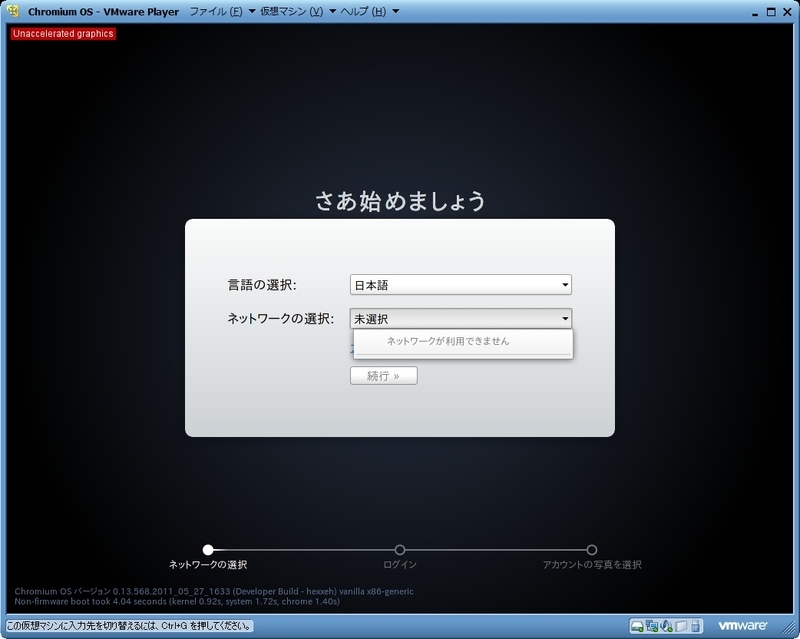Viewport: 800px width, 639px height.
Task: Click the Non-firmware boot took 4.04 seconds text
Action: [x=177, y=601]
